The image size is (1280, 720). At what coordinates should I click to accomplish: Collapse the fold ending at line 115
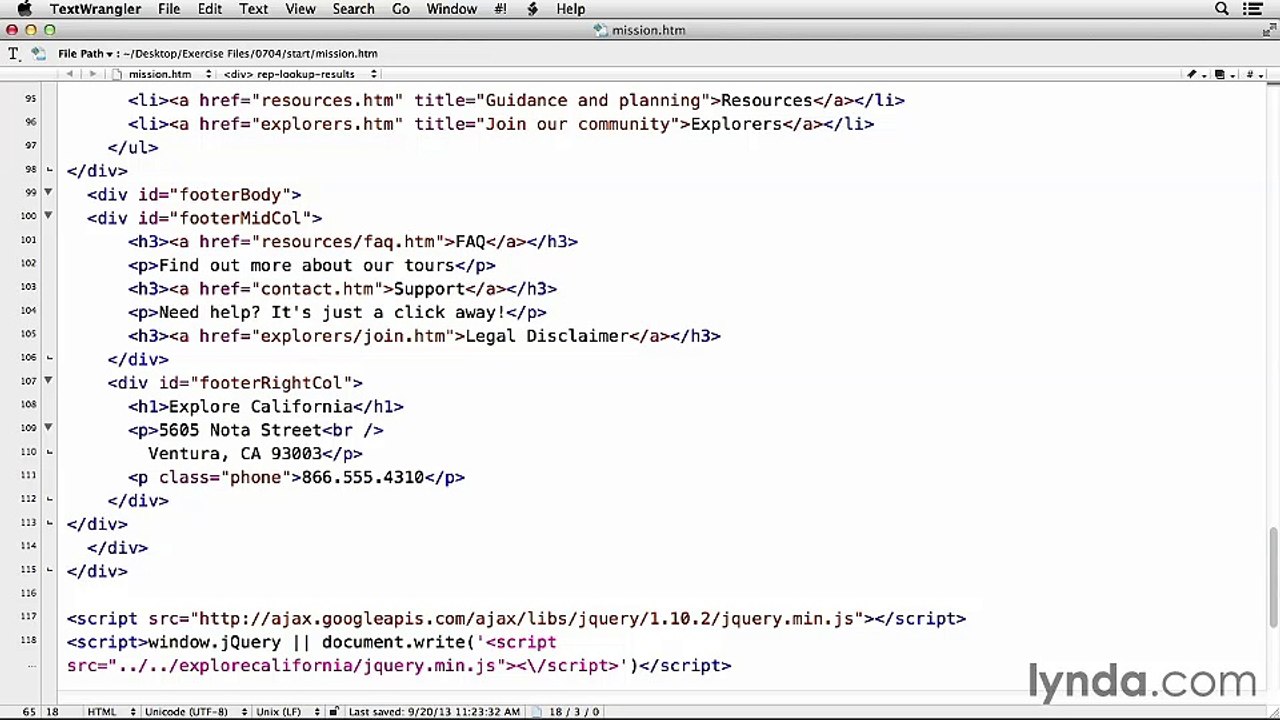[x=48, y=570]
